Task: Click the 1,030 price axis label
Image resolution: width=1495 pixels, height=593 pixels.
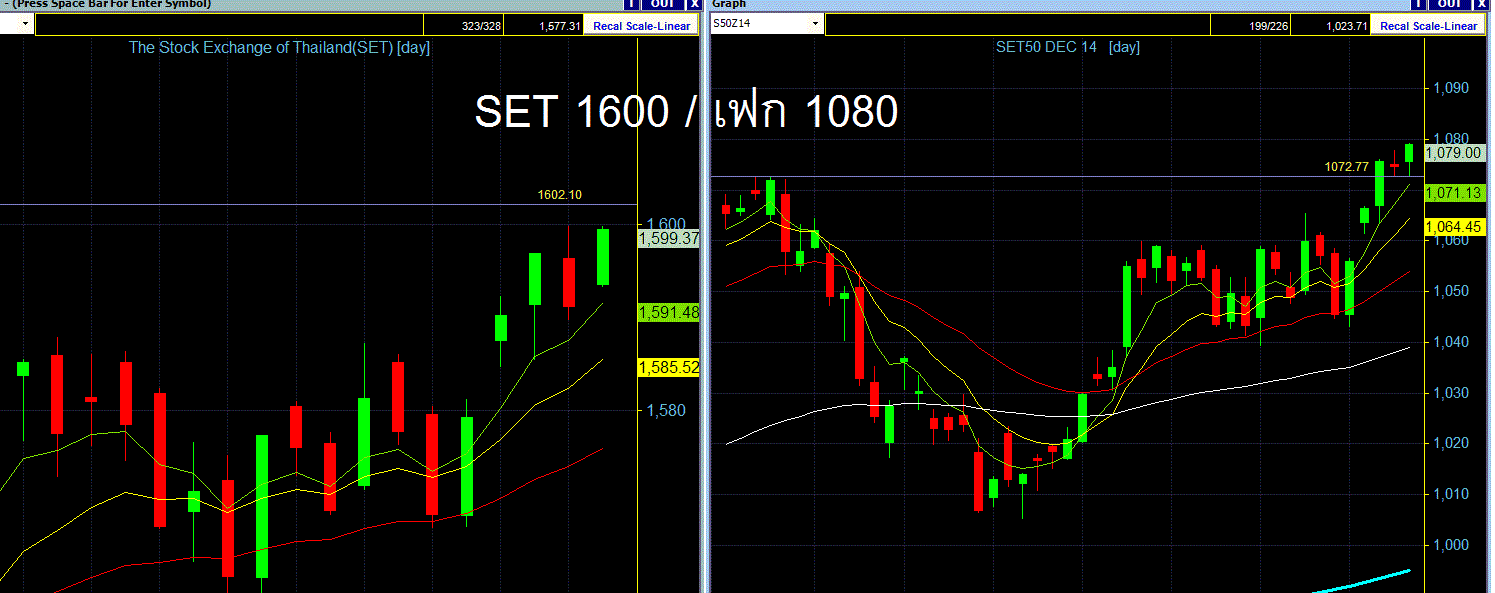Action: pyautogui.click(x=1449, y=393)
